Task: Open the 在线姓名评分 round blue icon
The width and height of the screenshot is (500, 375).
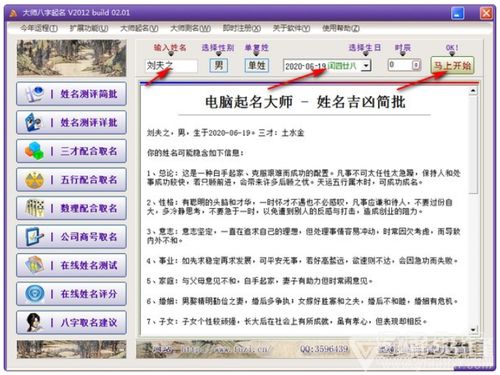Action: pyautogui.click(x=34, y=294)
